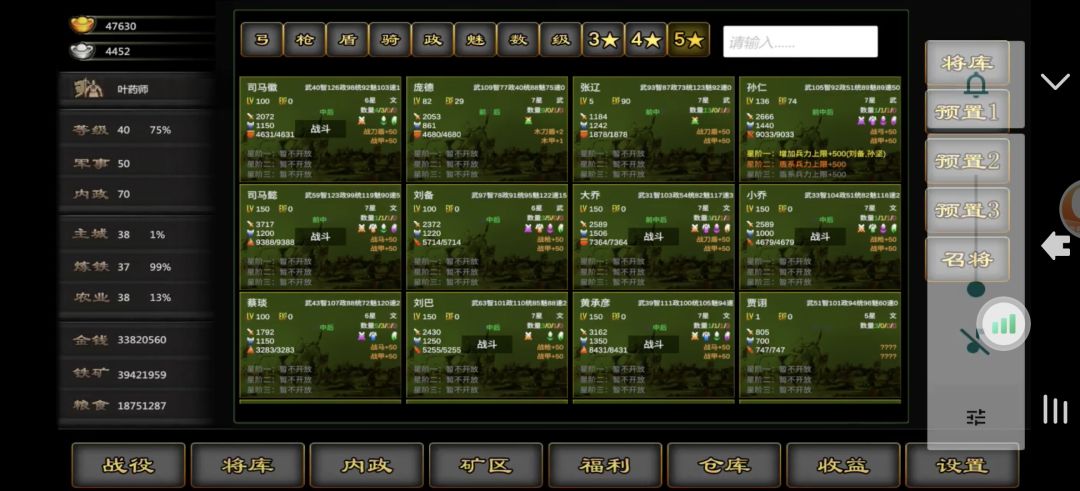The height and width of the screenshot is (491, 1080).
Task: Tap the sword icon beside 2666 on 孙仁's card
Action: click(750, 116)
